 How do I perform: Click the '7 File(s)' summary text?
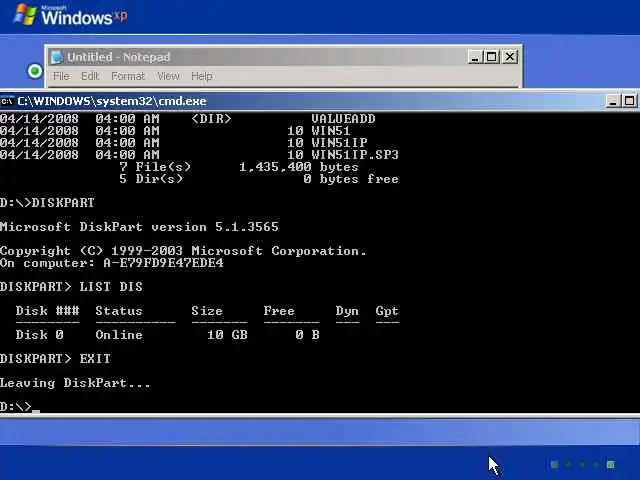coord(155,167)
